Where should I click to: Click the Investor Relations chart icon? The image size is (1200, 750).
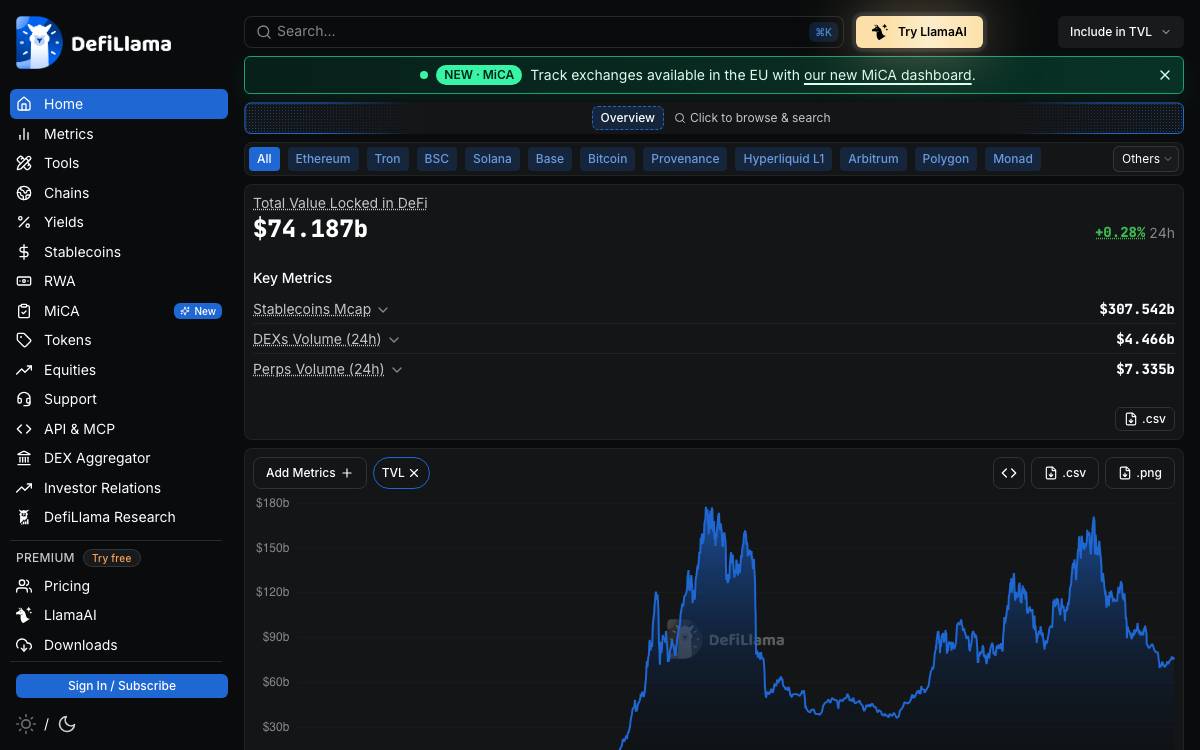click(x=24, y=488)
